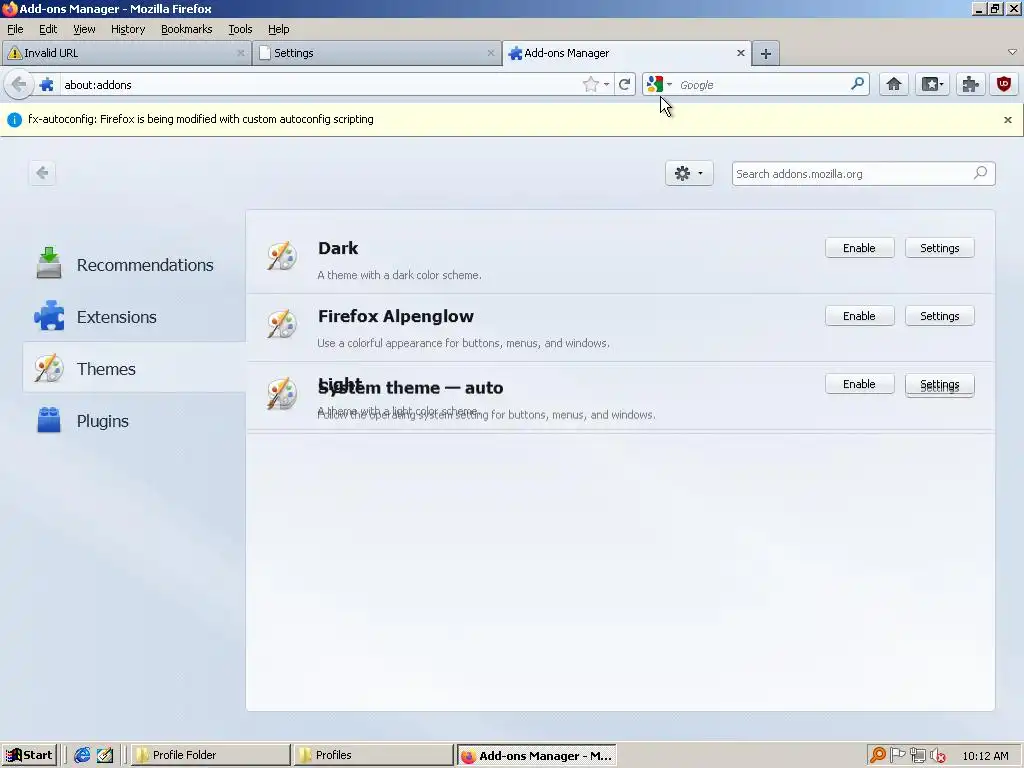This screenshot has height=768, width=1024.
Task: Click the info icon in notification bar
Action: coord(14,120)
